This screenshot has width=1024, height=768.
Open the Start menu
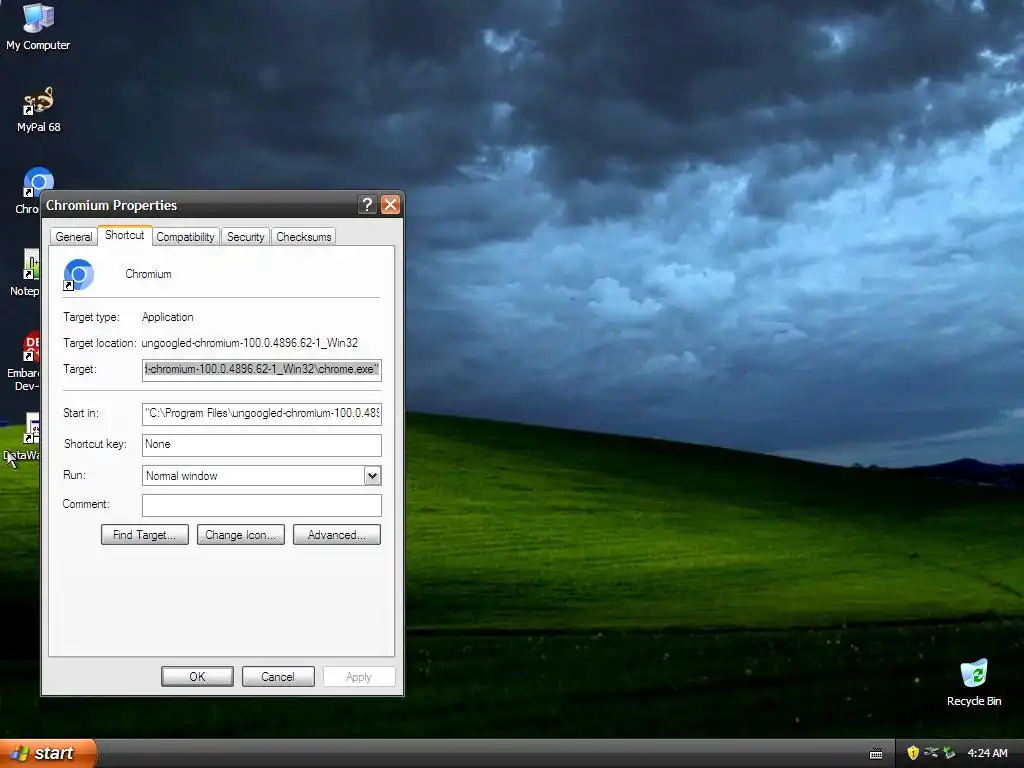point(48,753)
